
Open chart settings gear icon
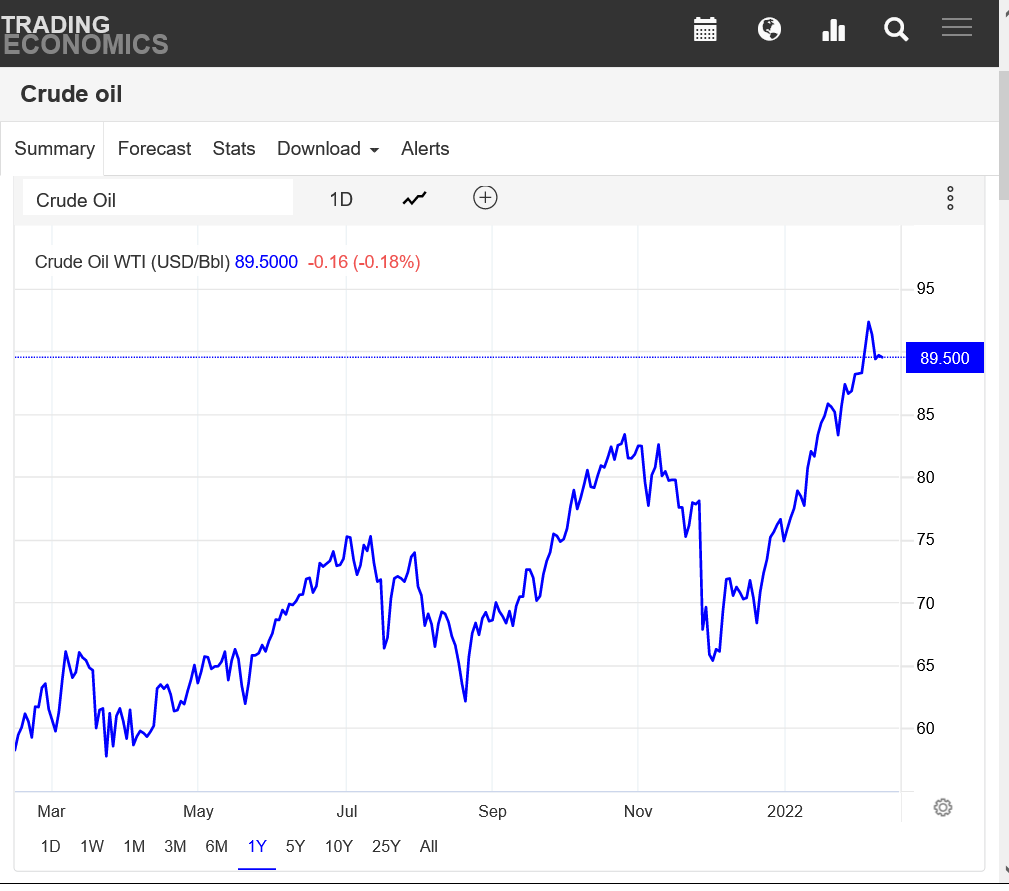point(942,807)
